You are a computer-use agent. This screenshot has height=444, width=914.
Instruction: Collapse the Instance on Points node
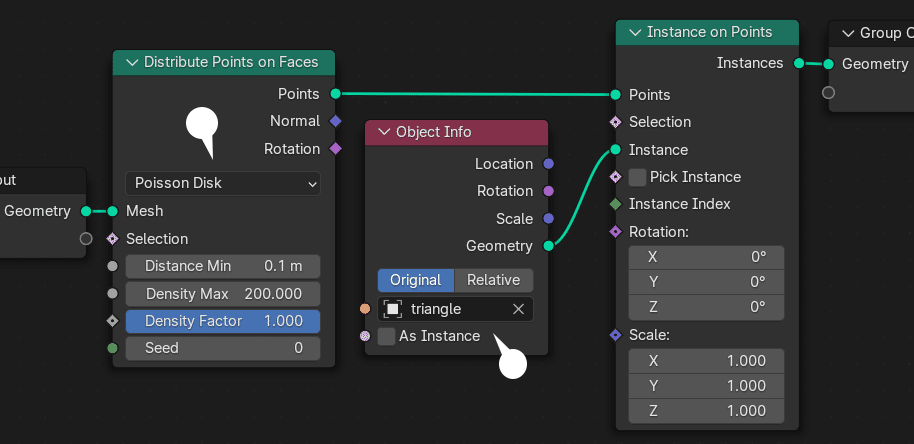tap(633, 32)
